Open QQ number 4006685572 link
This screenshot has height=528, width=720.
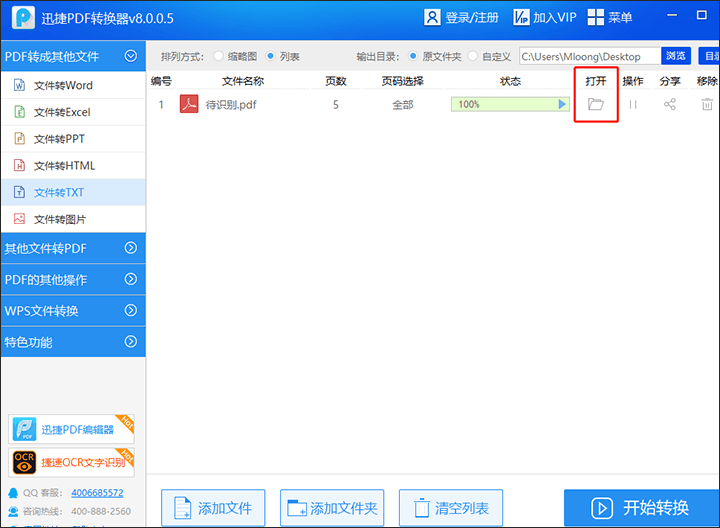(97, 493)
